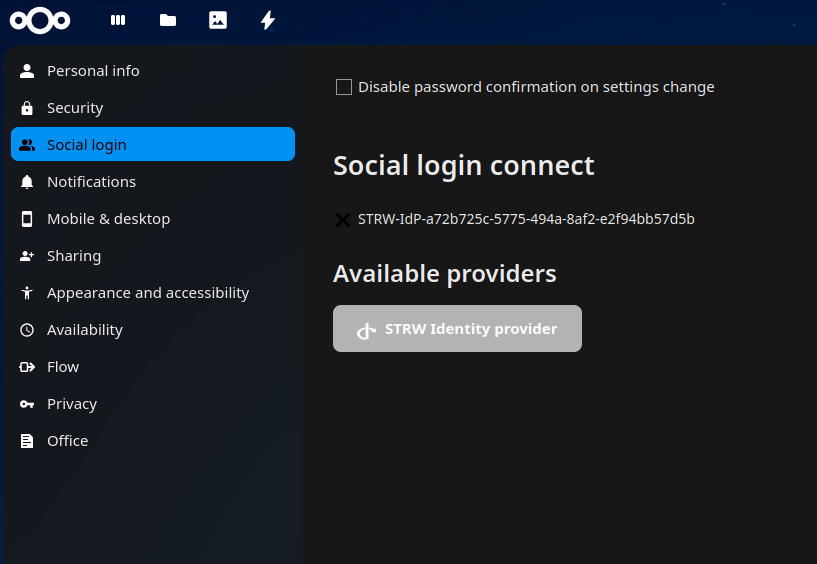817x564 pixels.
Task: Open Personal info settings
Action: 93,71
